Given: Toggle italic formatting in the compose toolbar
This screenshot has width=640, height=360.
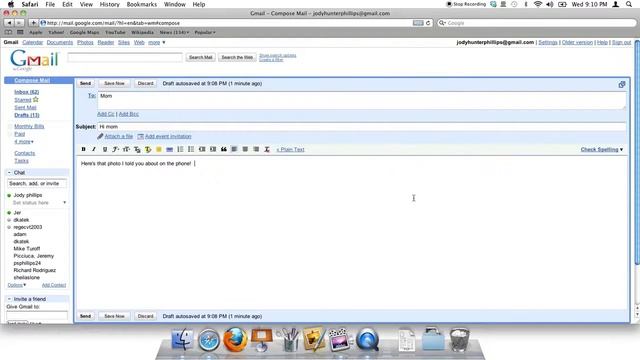Looking at the screenshot, I should coord(94,149).
